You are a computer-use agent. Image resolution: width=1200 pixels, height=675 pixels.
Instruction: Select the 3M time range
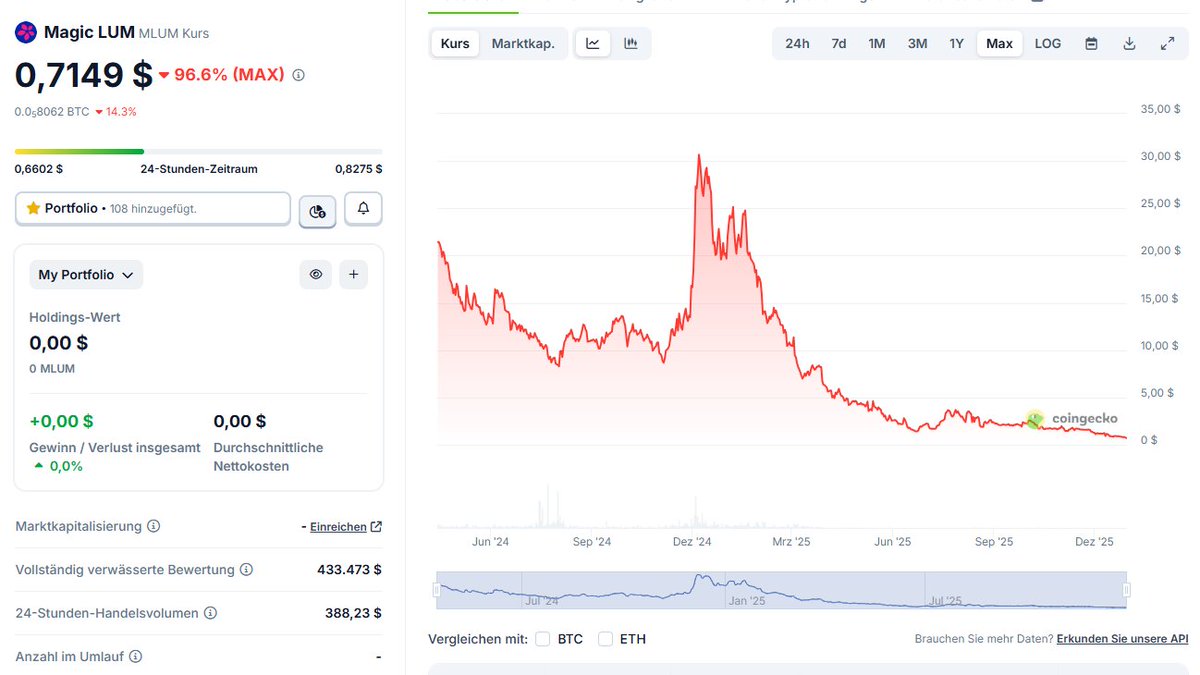tap(917, 44)
